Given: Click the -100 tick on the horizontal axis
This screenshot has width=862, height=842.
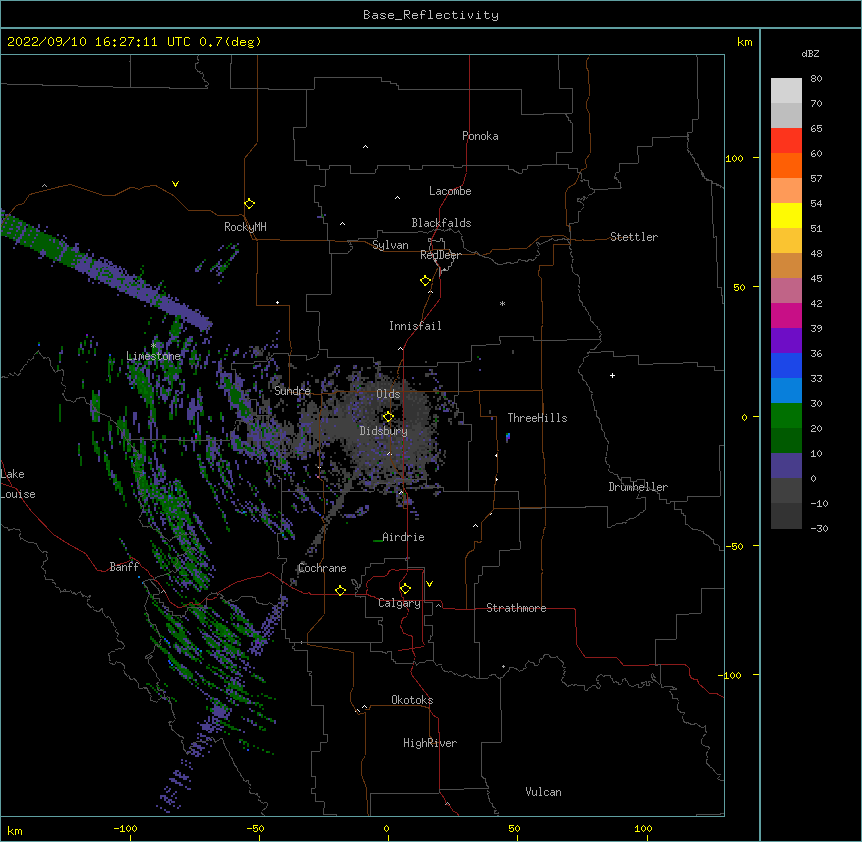Looking at the screenshot, I should 125,828.
